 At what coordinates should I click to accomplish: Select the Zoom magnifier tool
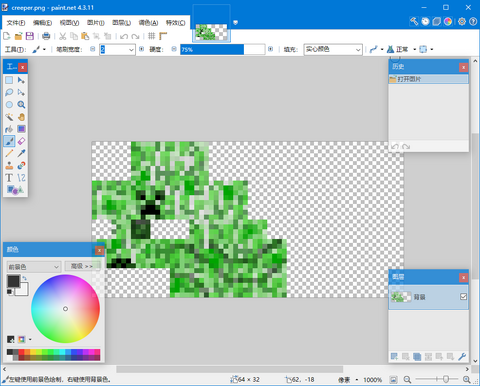click(21, 105)
